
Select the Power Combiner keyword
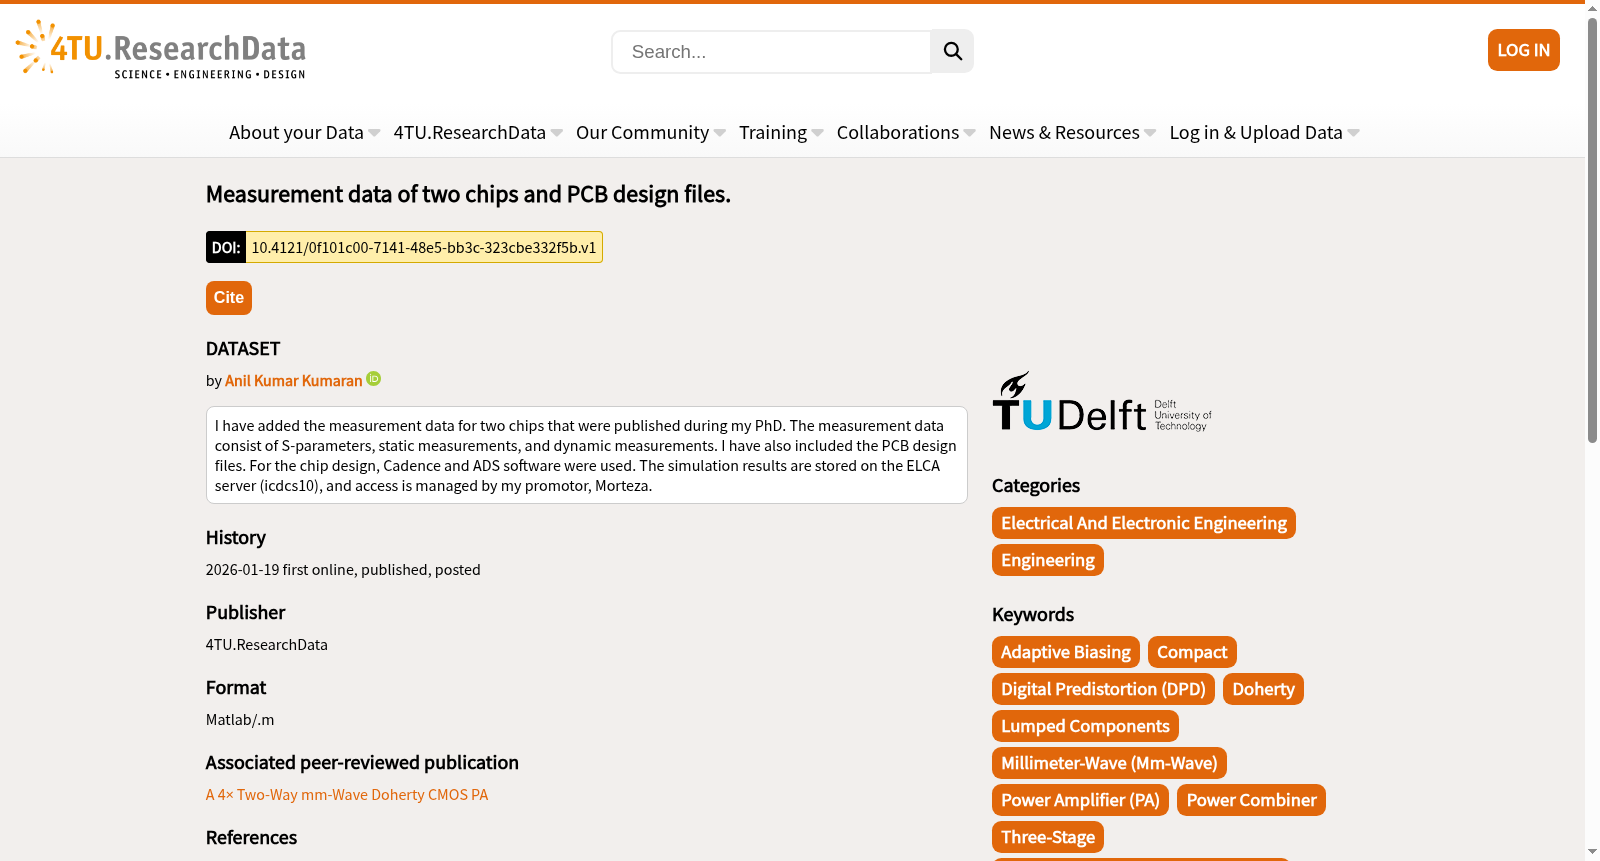(1251, 800)
